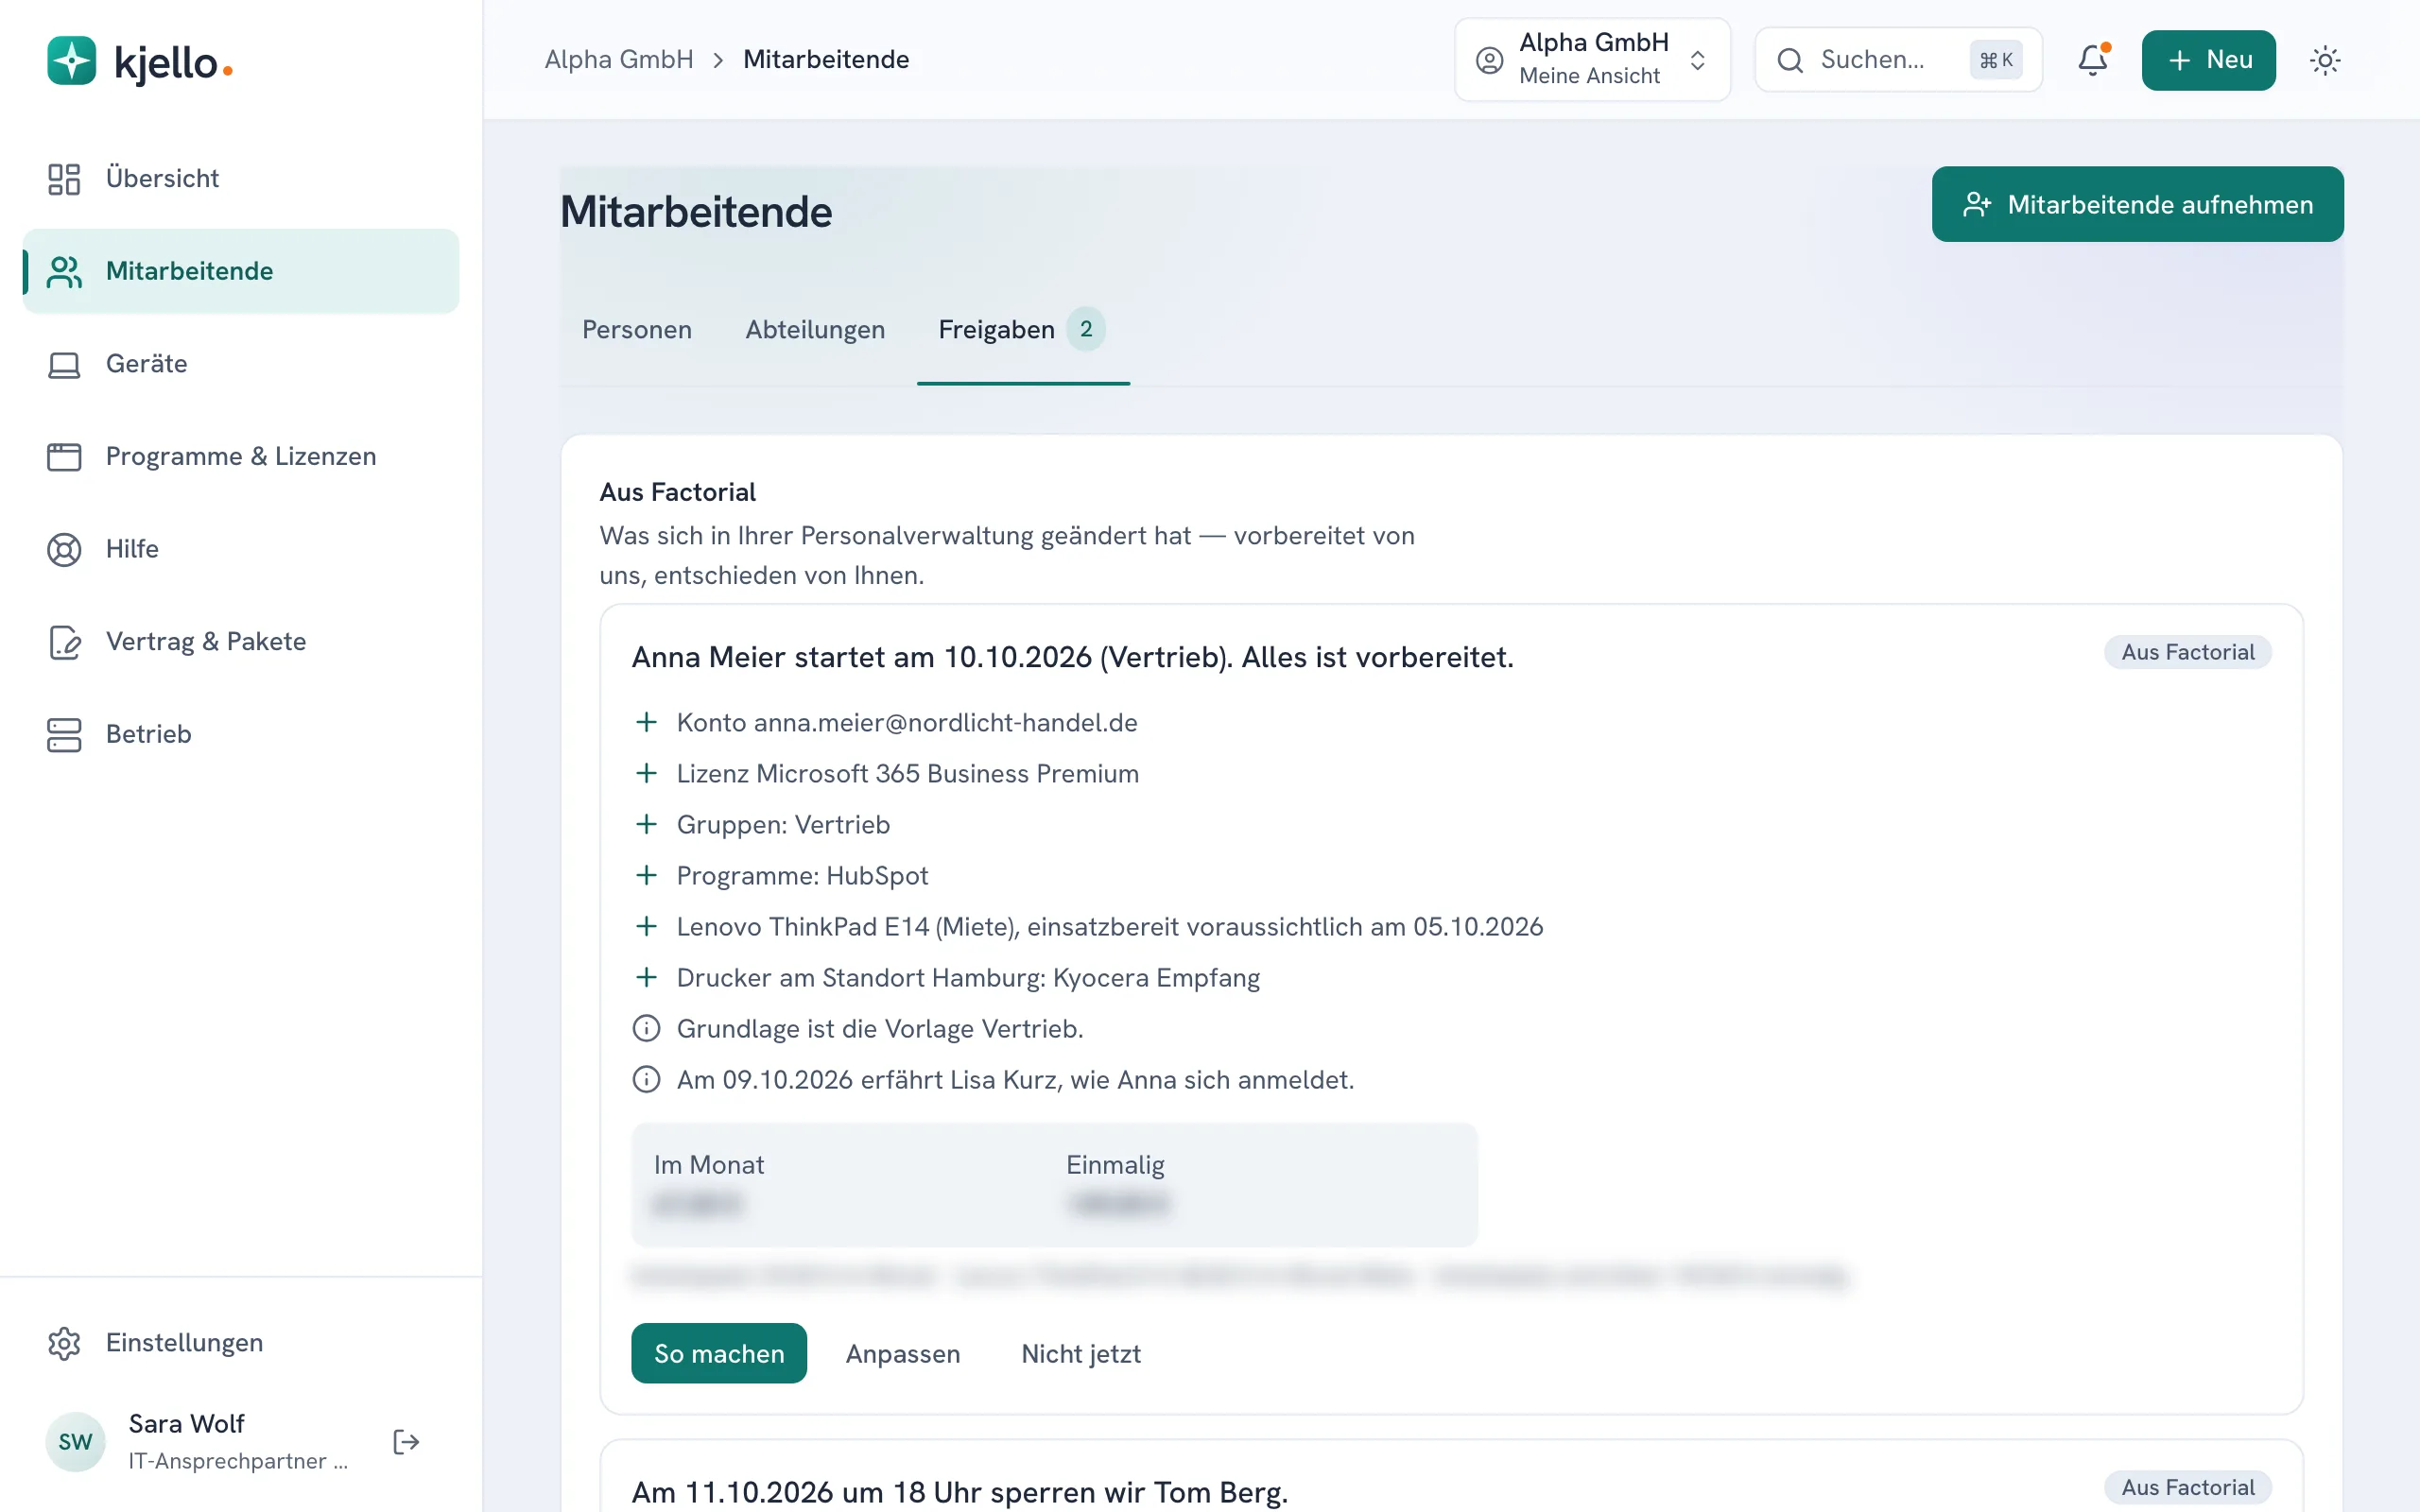Image resolution: width=2420 pixels, height=1512 pixels.
Task: Toggle light/dark theme sun icon
Action: coord(2325,60)
